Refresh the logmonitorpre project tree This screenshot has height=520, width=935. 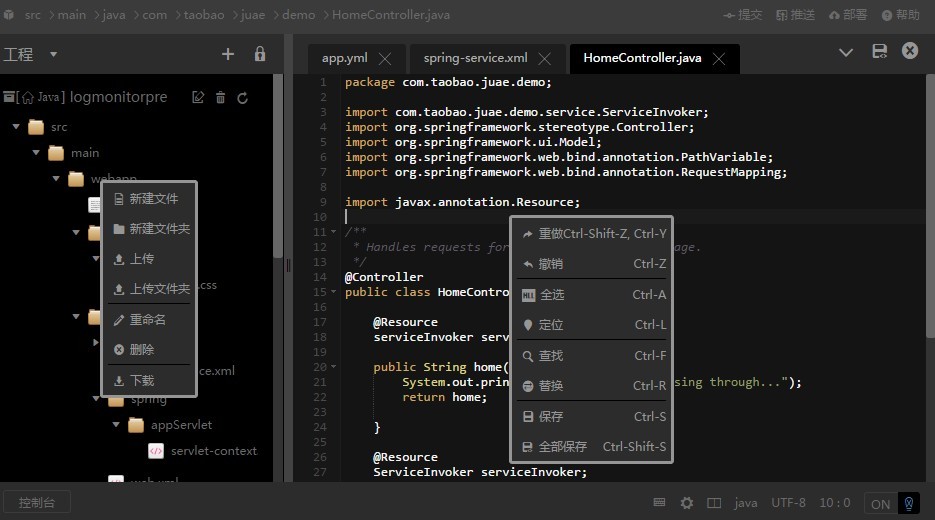[242, 98]
